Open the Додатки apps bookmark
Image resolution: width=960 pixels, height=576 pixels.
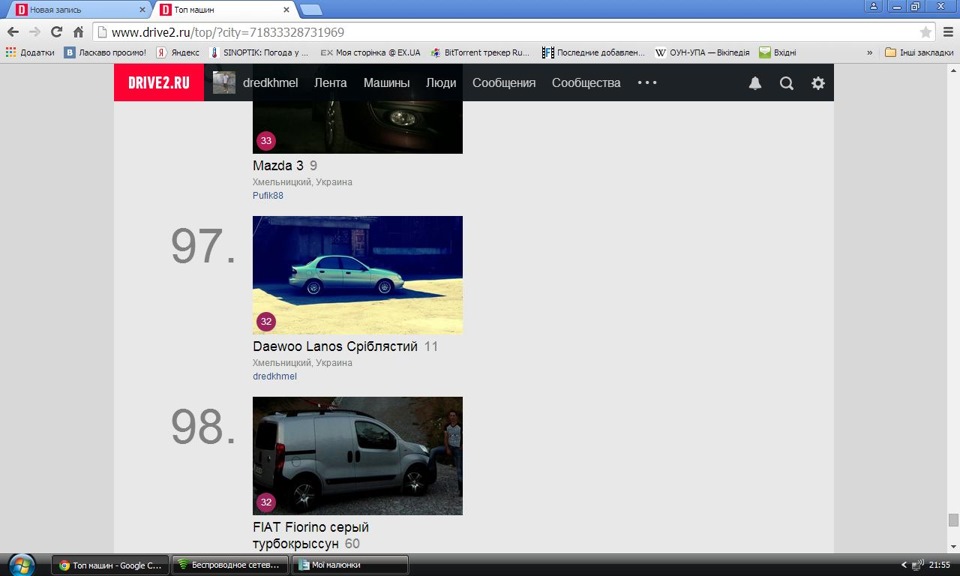click(x=30, y=53)
